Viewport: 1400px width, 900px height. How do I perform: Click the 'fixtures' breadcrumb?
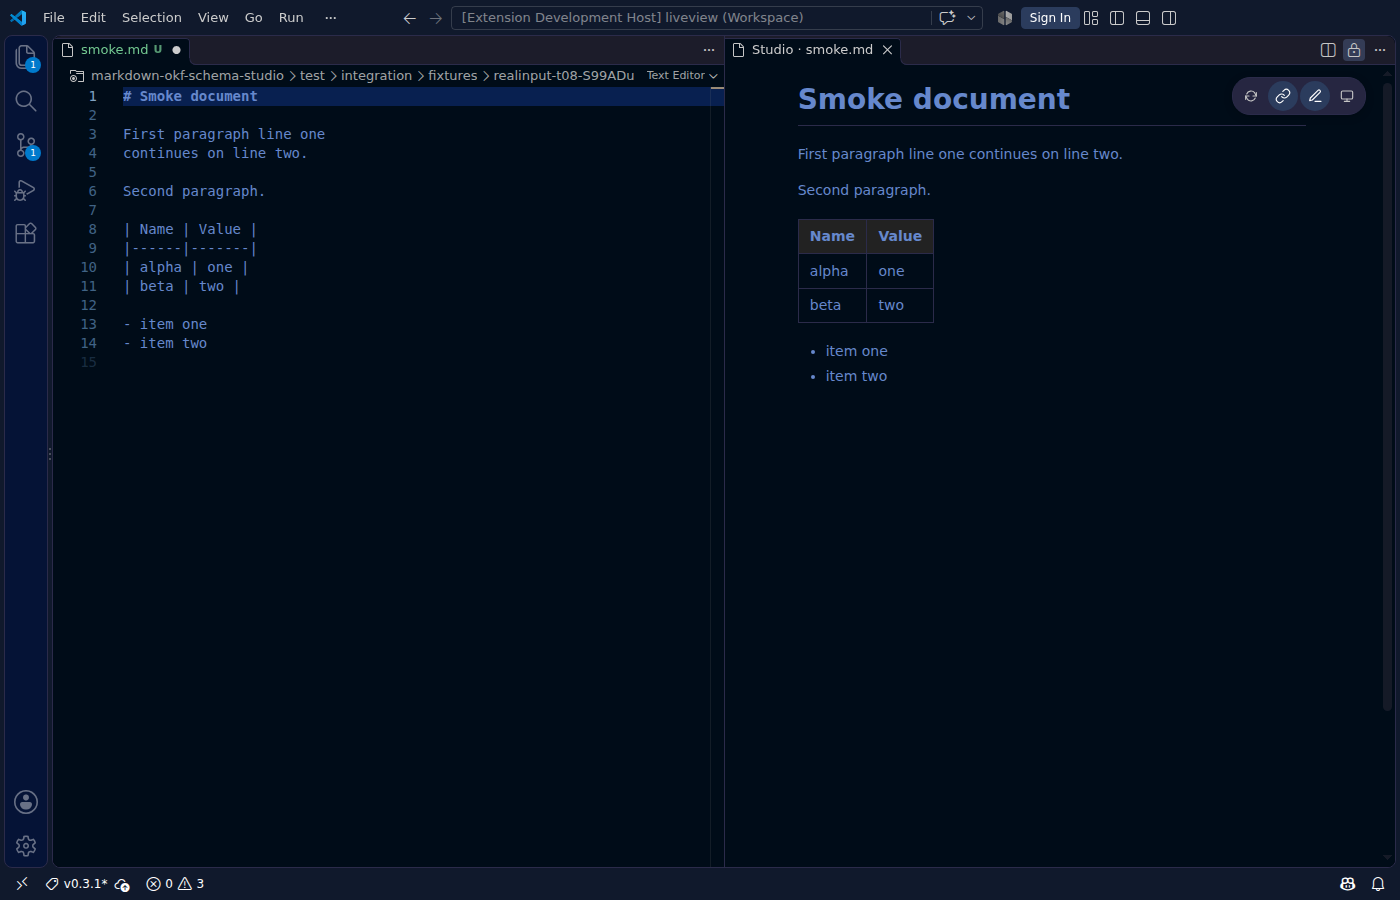tap(453, 76)
